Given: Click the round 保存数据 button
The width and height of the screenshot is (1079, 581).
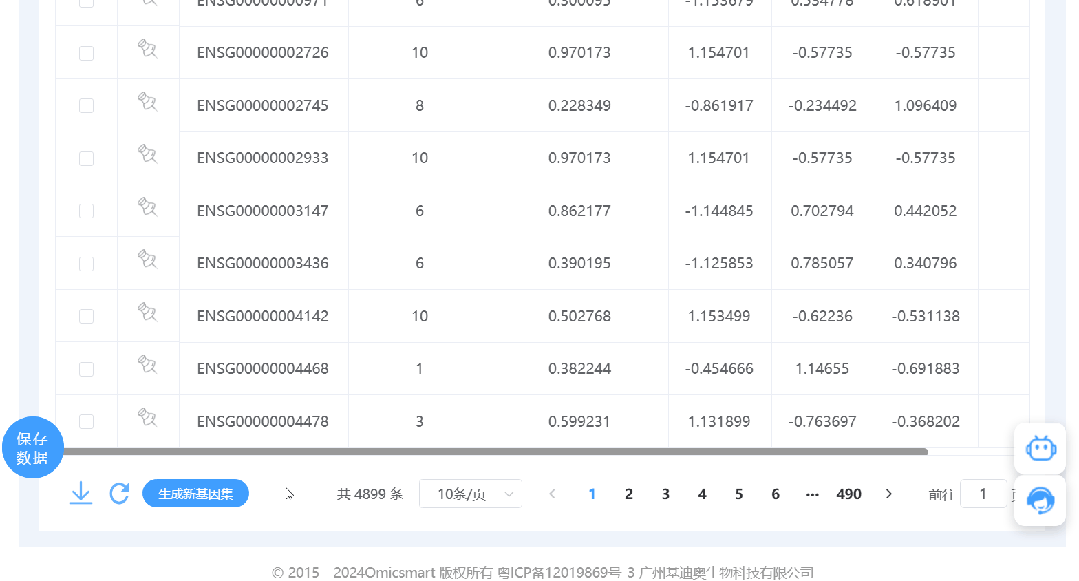Looking at the screenshot, I should (x=32, y=447).
